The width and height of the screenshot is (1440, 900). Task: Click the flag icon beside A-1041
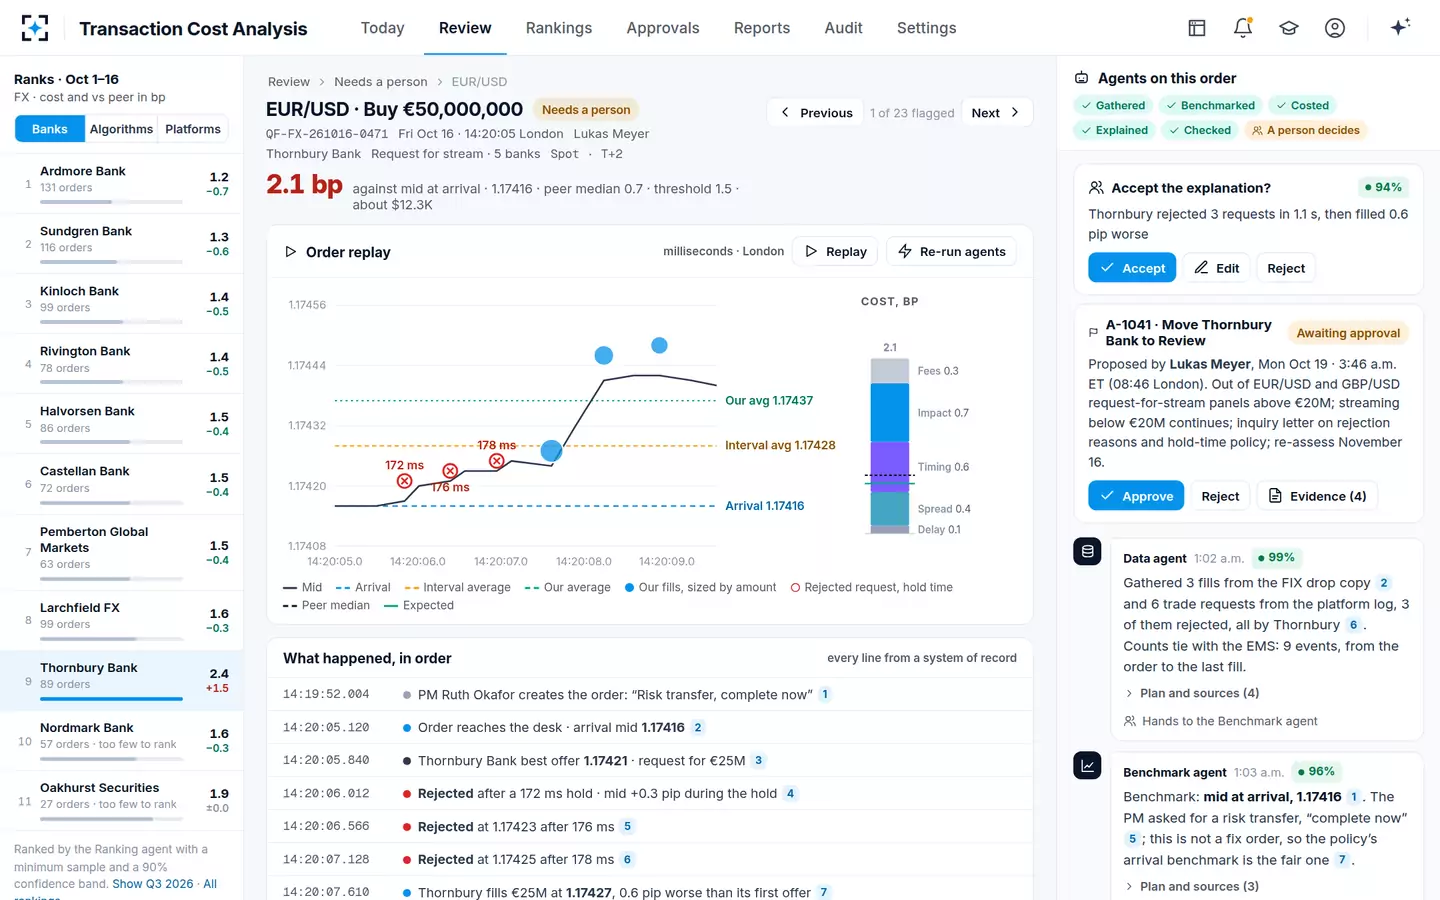[1093, 332]
